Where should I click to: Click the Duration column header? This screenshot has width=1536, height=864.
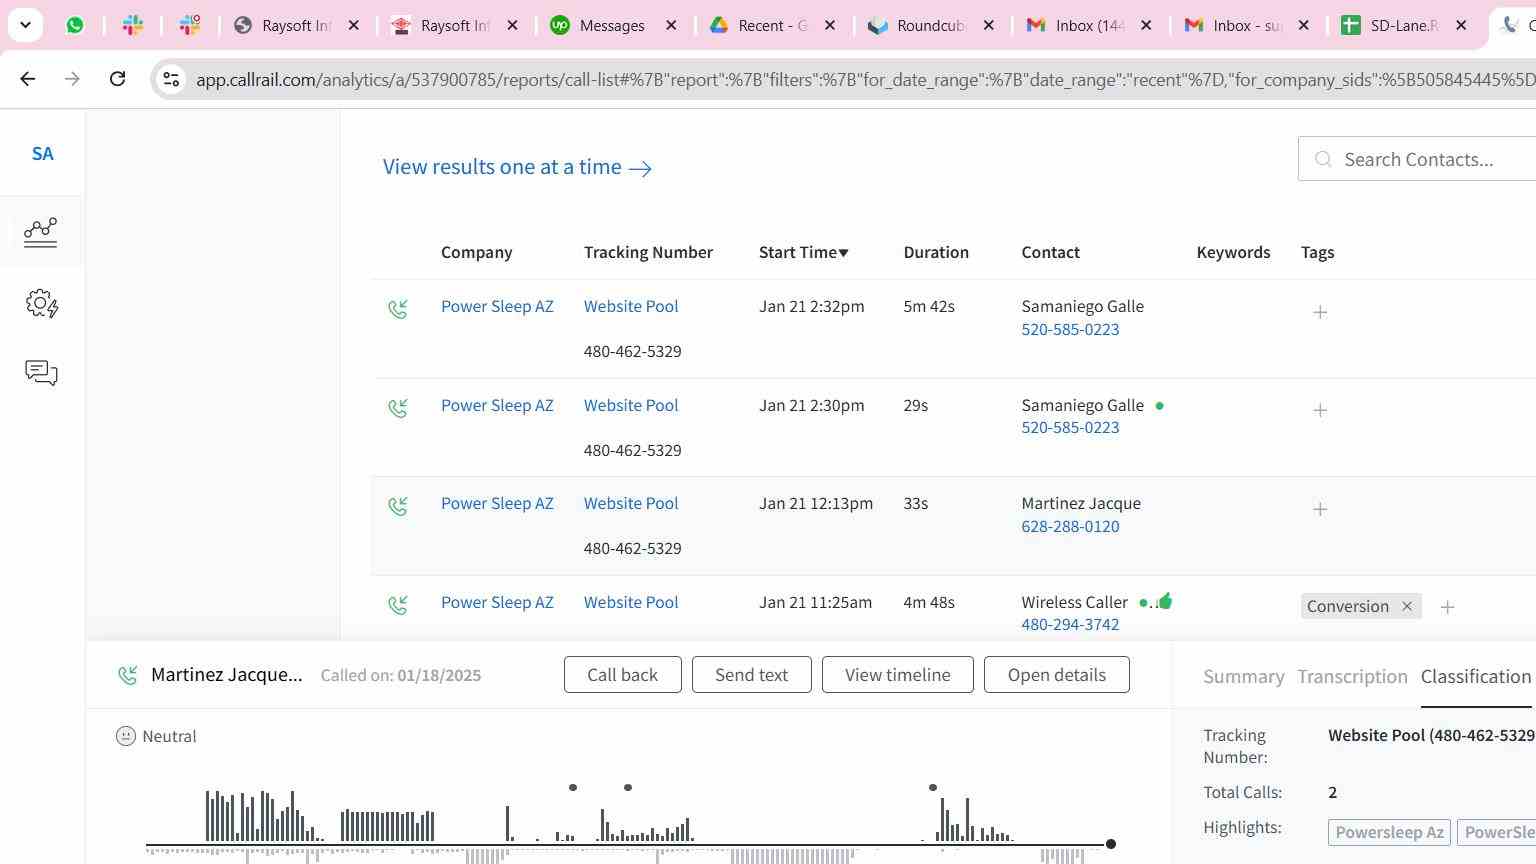[x=936, y=252]
